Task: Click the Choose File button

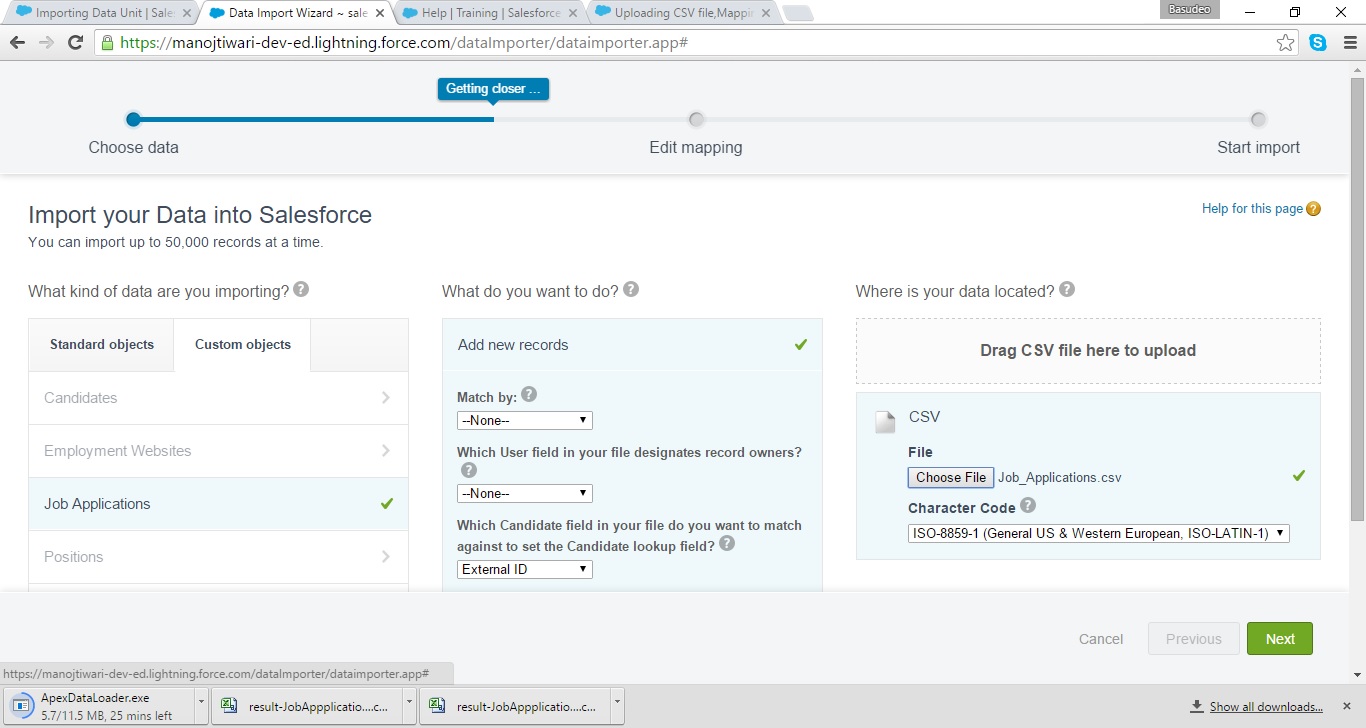Action: tap(951, 478)
